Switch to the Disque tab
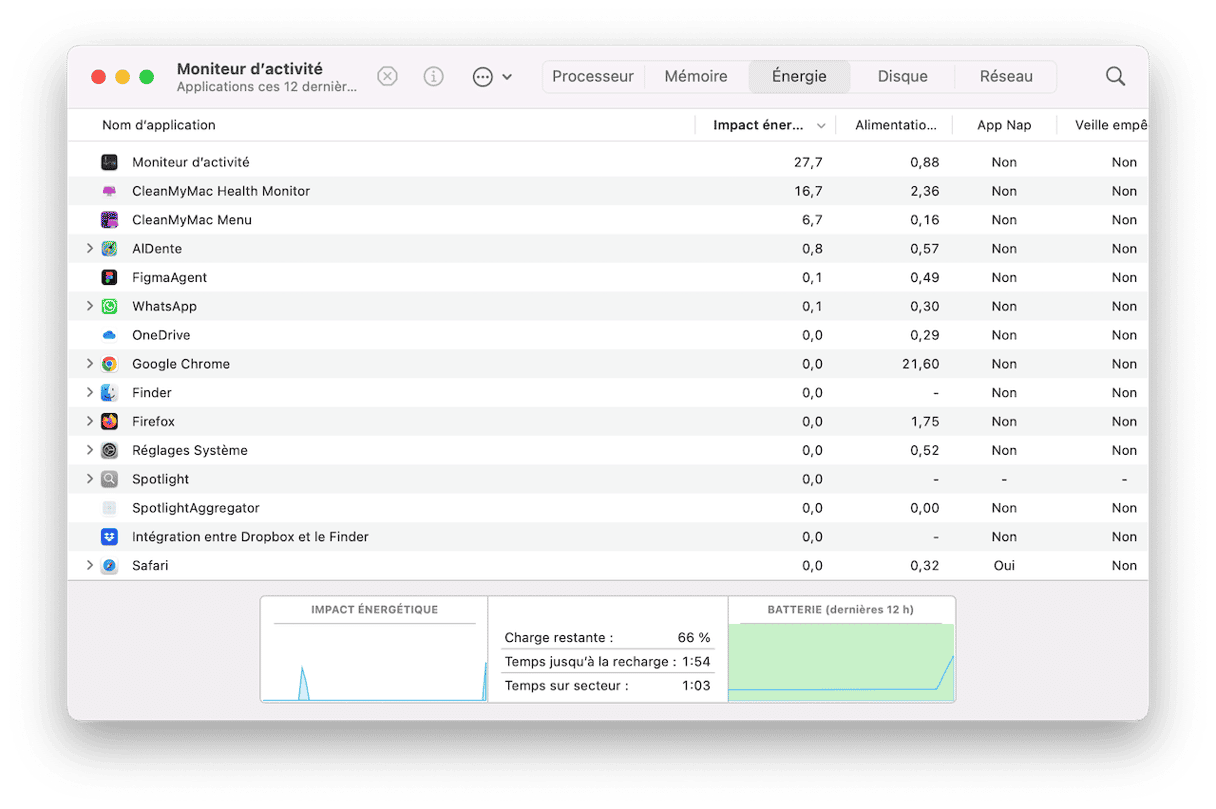 coord(902,77)
